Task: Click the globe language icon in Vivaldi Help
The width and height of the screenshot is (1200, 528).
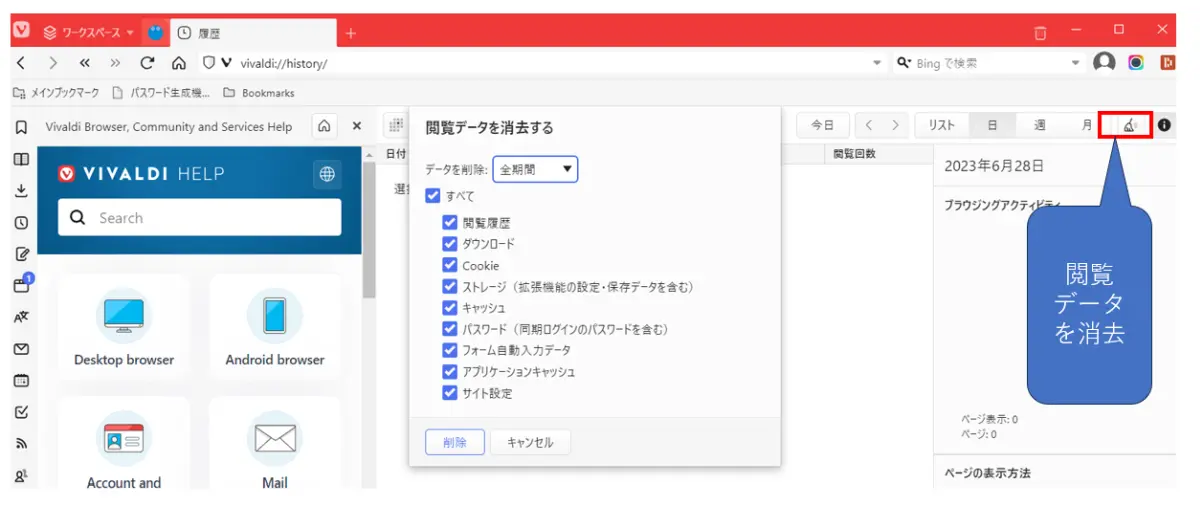Action: (327, 174)
